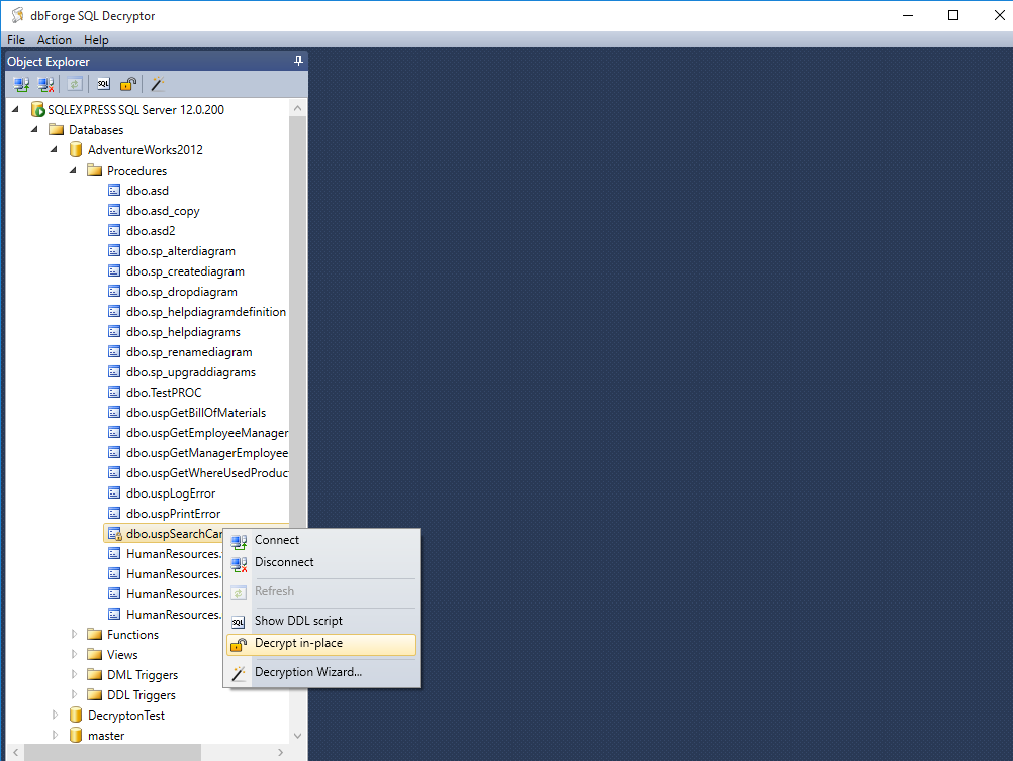Click the dbForge SQL Decryptor title icon
1013x761 pixels.
17,15
